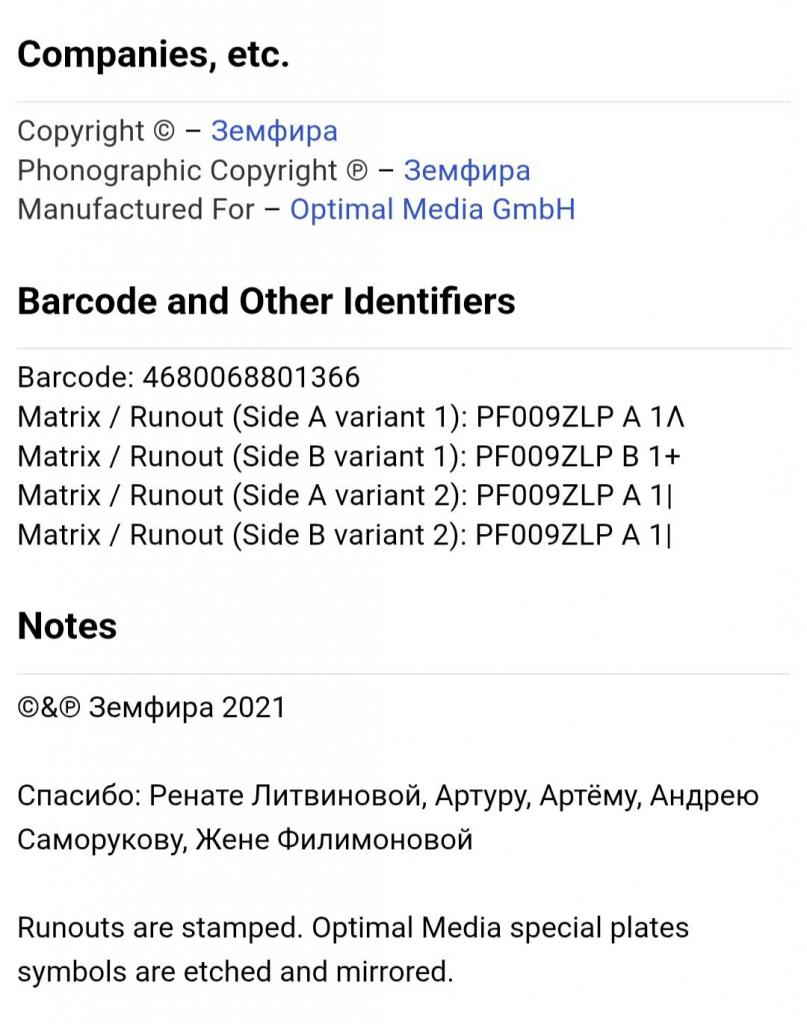The image size is (807, 1024).
Task: Click the Side B variant 2 matrix line
Action: tap(345, 535)
